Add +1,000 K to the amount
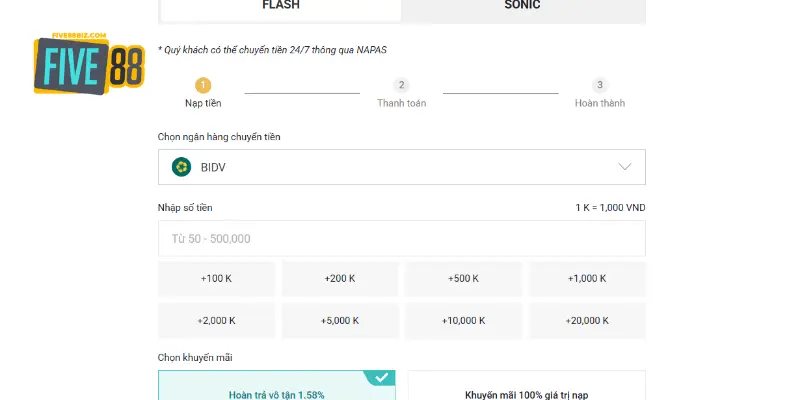The image size is (800, 400). pos(587,279)
